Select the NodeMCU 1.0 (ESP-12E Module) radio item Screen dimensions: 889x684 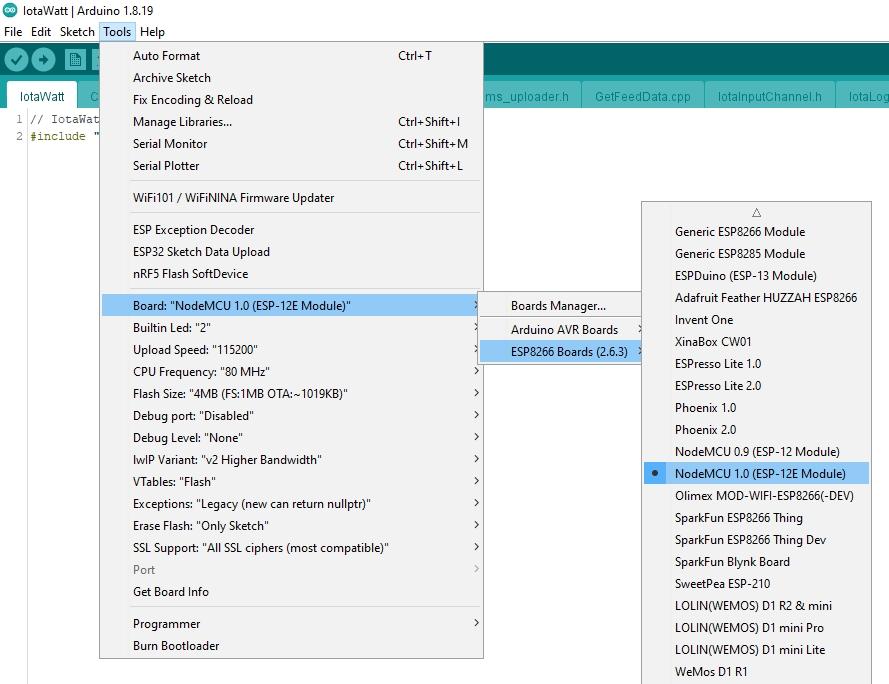(x=756, y=474)
